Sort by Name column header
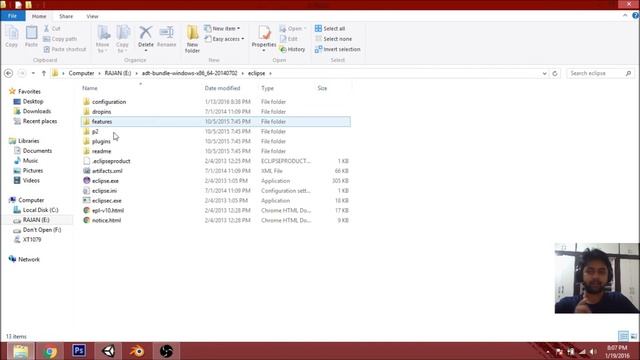This screenshot has height=360, width=640. click(x=90, y=88)
